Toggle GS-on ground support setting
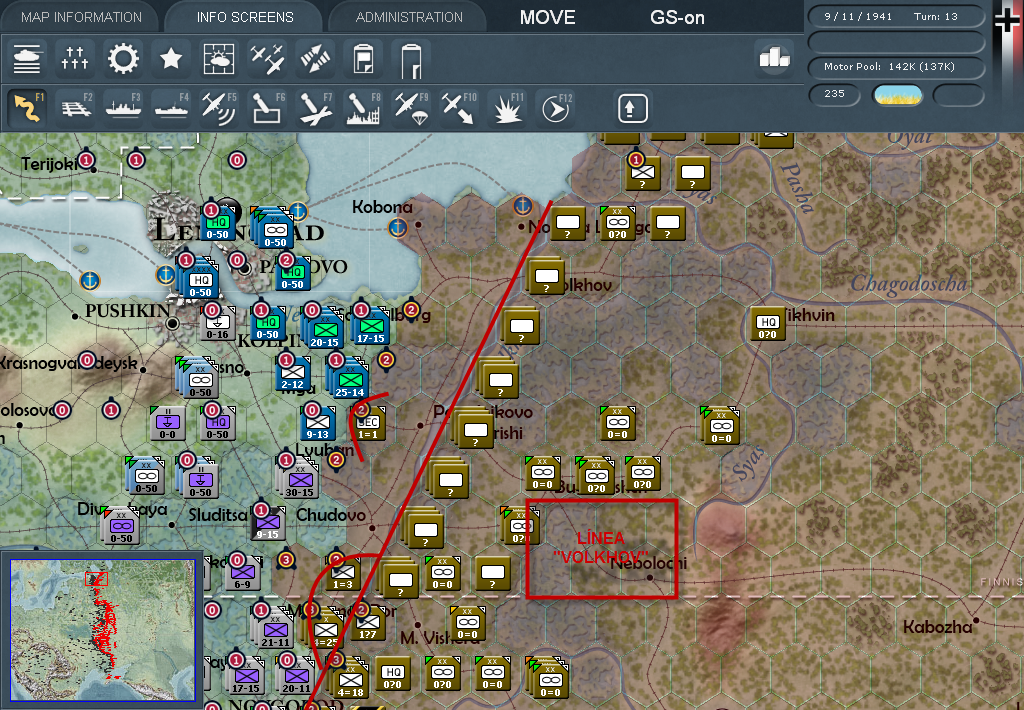This screenshot has height=710, width=1024. (x=677, y=18)
